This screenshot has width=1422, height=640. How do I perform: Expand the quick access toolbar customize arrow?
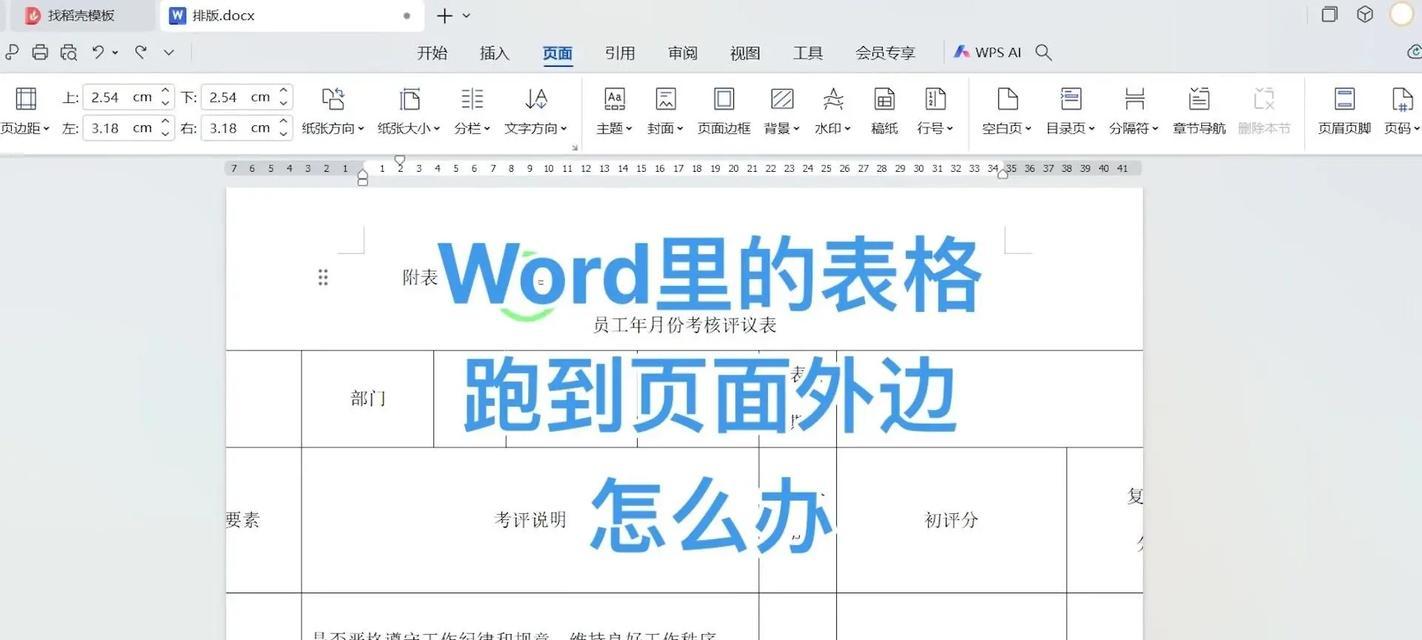(x=169, y=52)
